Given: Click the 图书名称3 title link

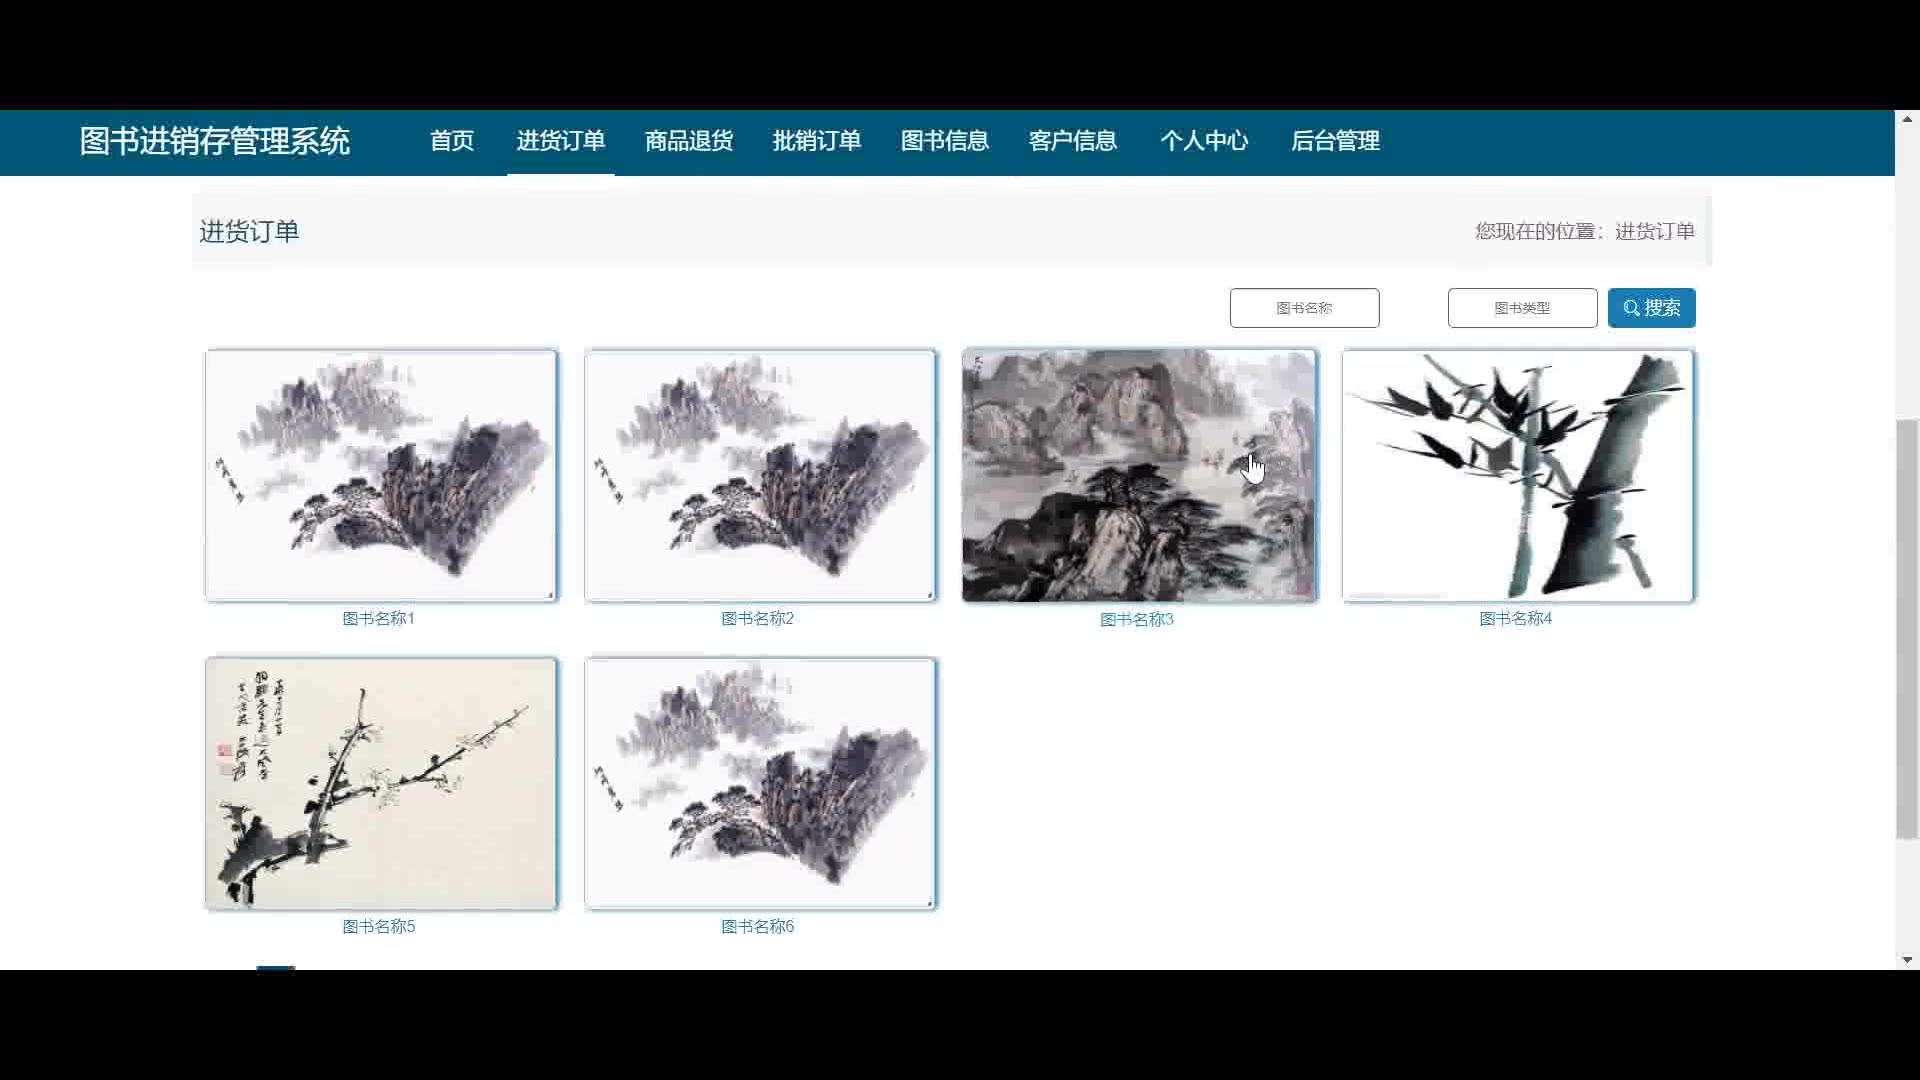Looking at the screenshot, I should click(x=1137, y=620).
